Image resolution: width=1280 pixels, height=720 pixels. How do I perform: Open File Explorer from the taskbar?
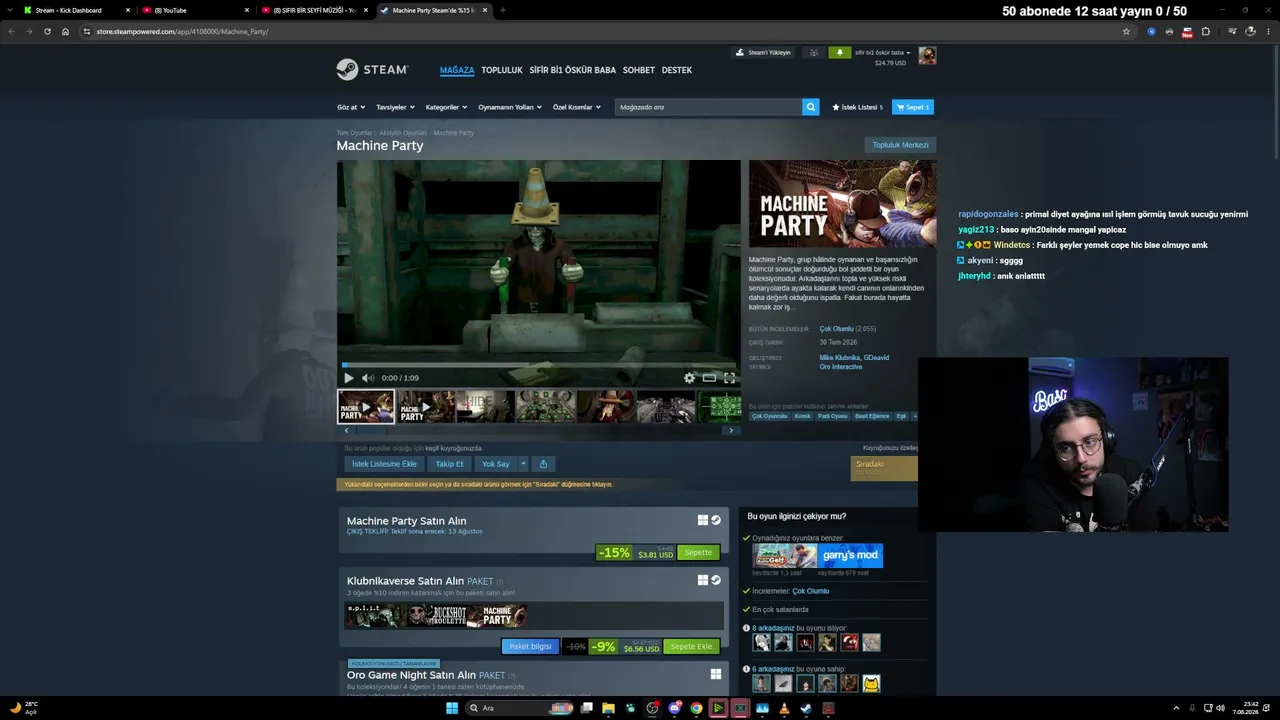608,708
